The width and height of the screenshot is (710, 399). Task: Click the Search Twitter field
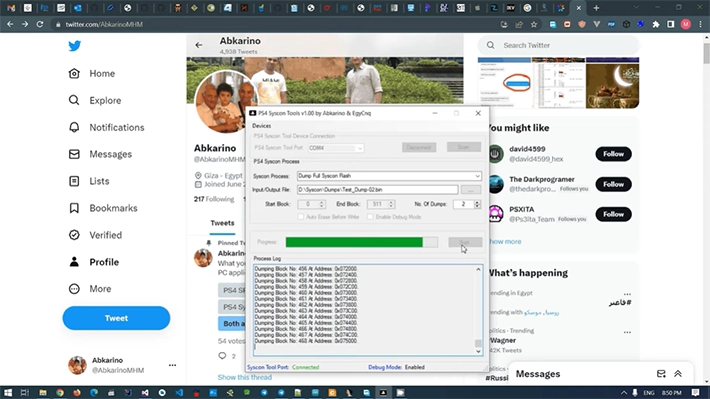558,45
